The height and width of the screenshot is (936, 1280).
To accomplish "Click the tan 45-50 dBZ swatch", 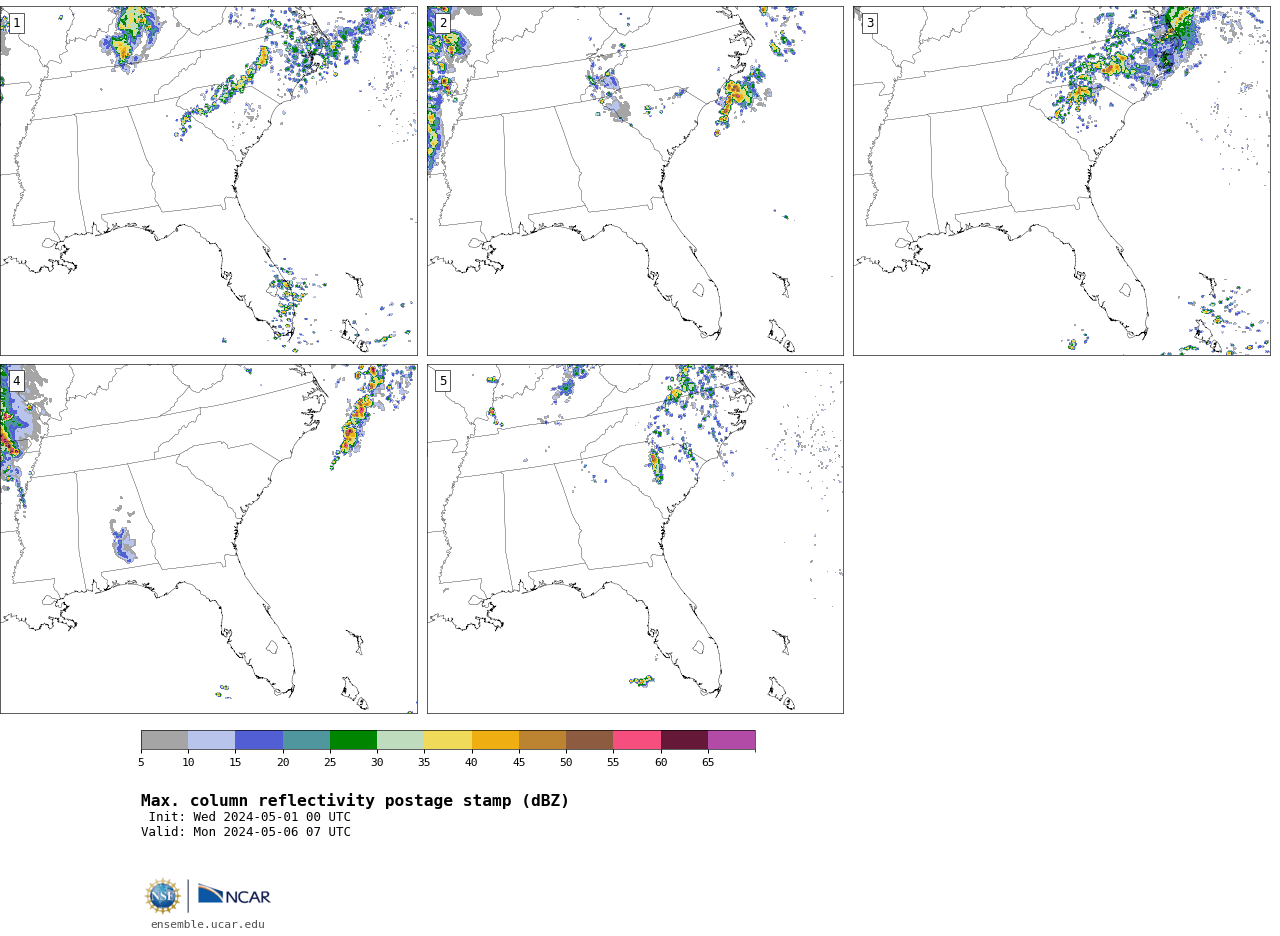I will tap(542, 740).
